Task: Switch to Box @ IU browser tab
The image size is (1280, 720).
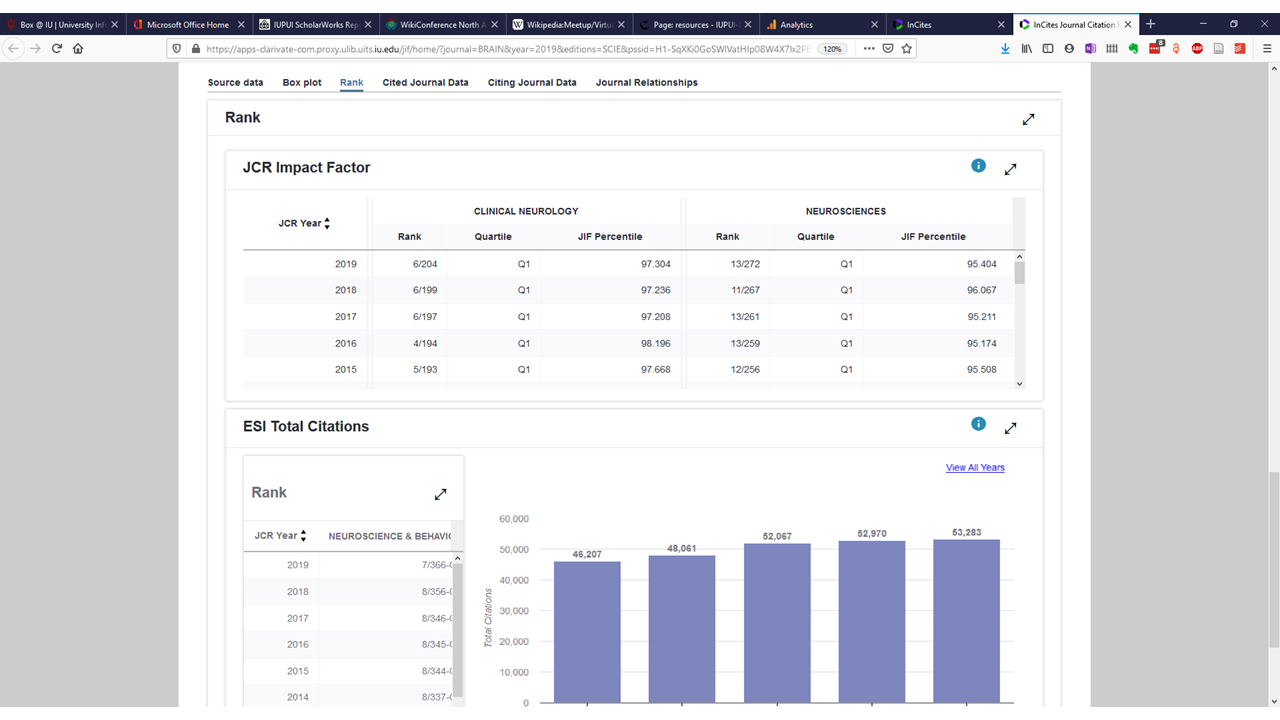Action: pyautogui.click(x=63, y=24)
